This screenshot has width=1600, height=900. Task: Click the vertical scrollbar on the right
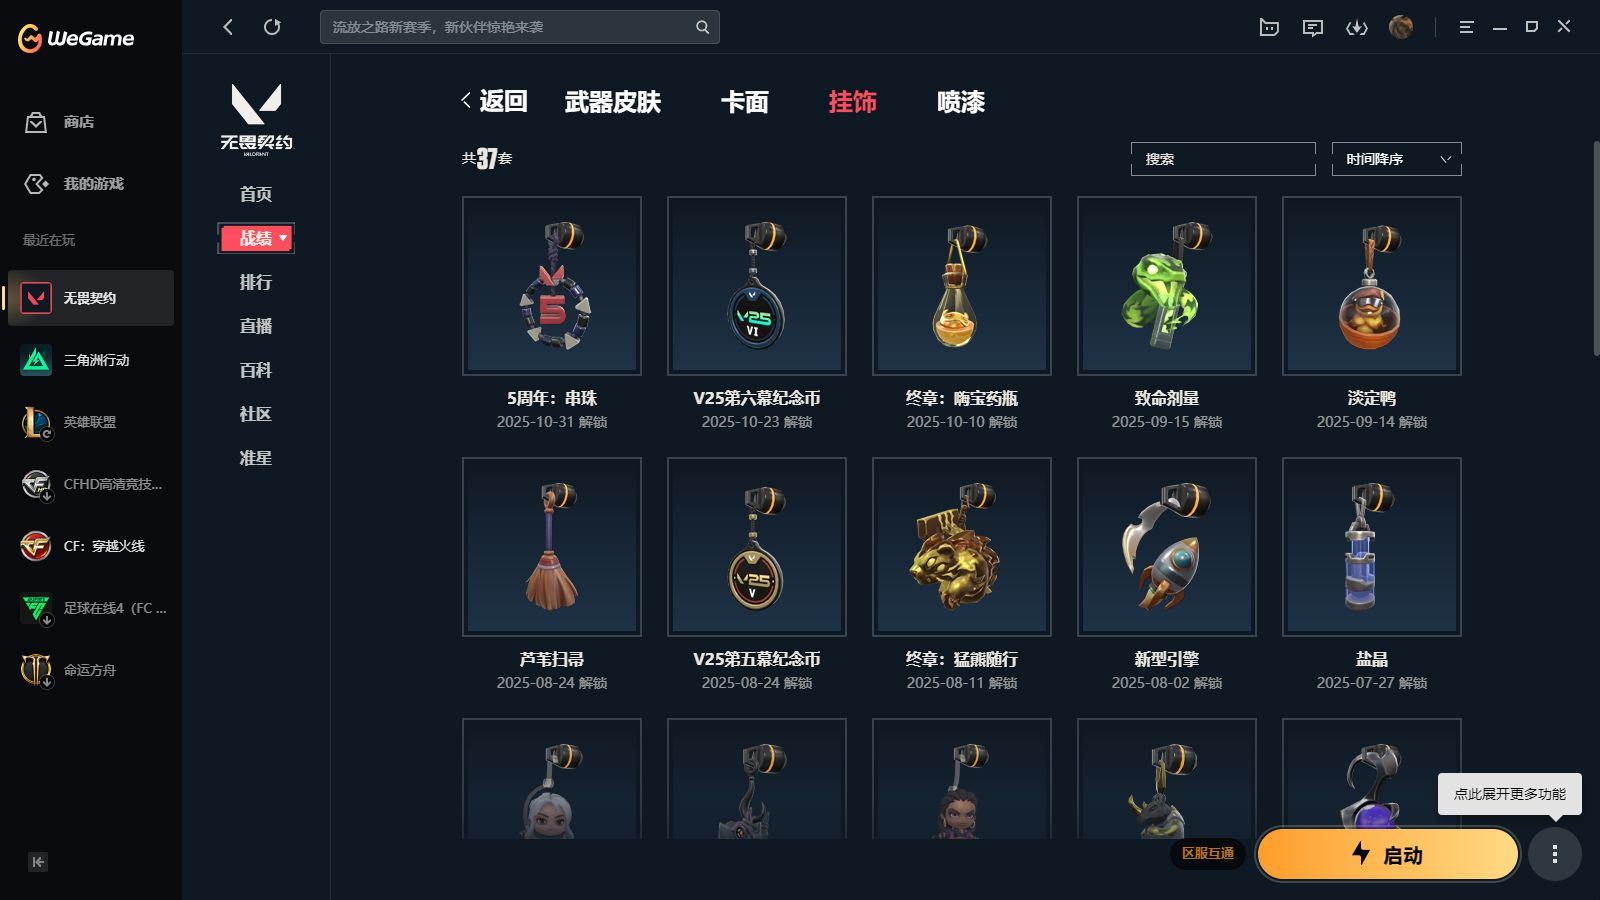click(1596, 248)
